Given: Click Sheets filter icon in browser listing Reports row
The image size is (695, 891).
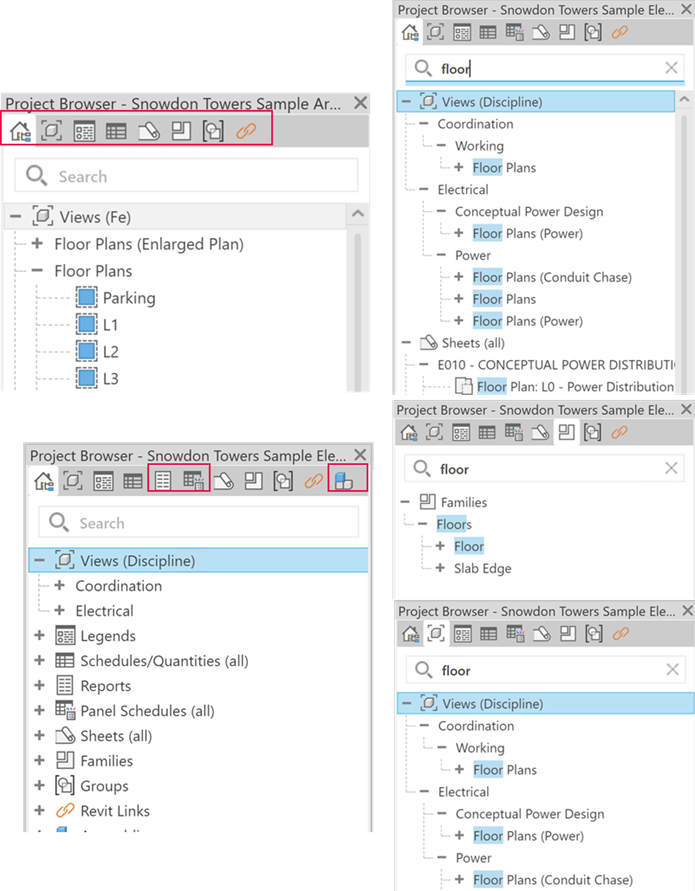Looking at the screenshot, I should pyautogui.click(x=224, y=481).
